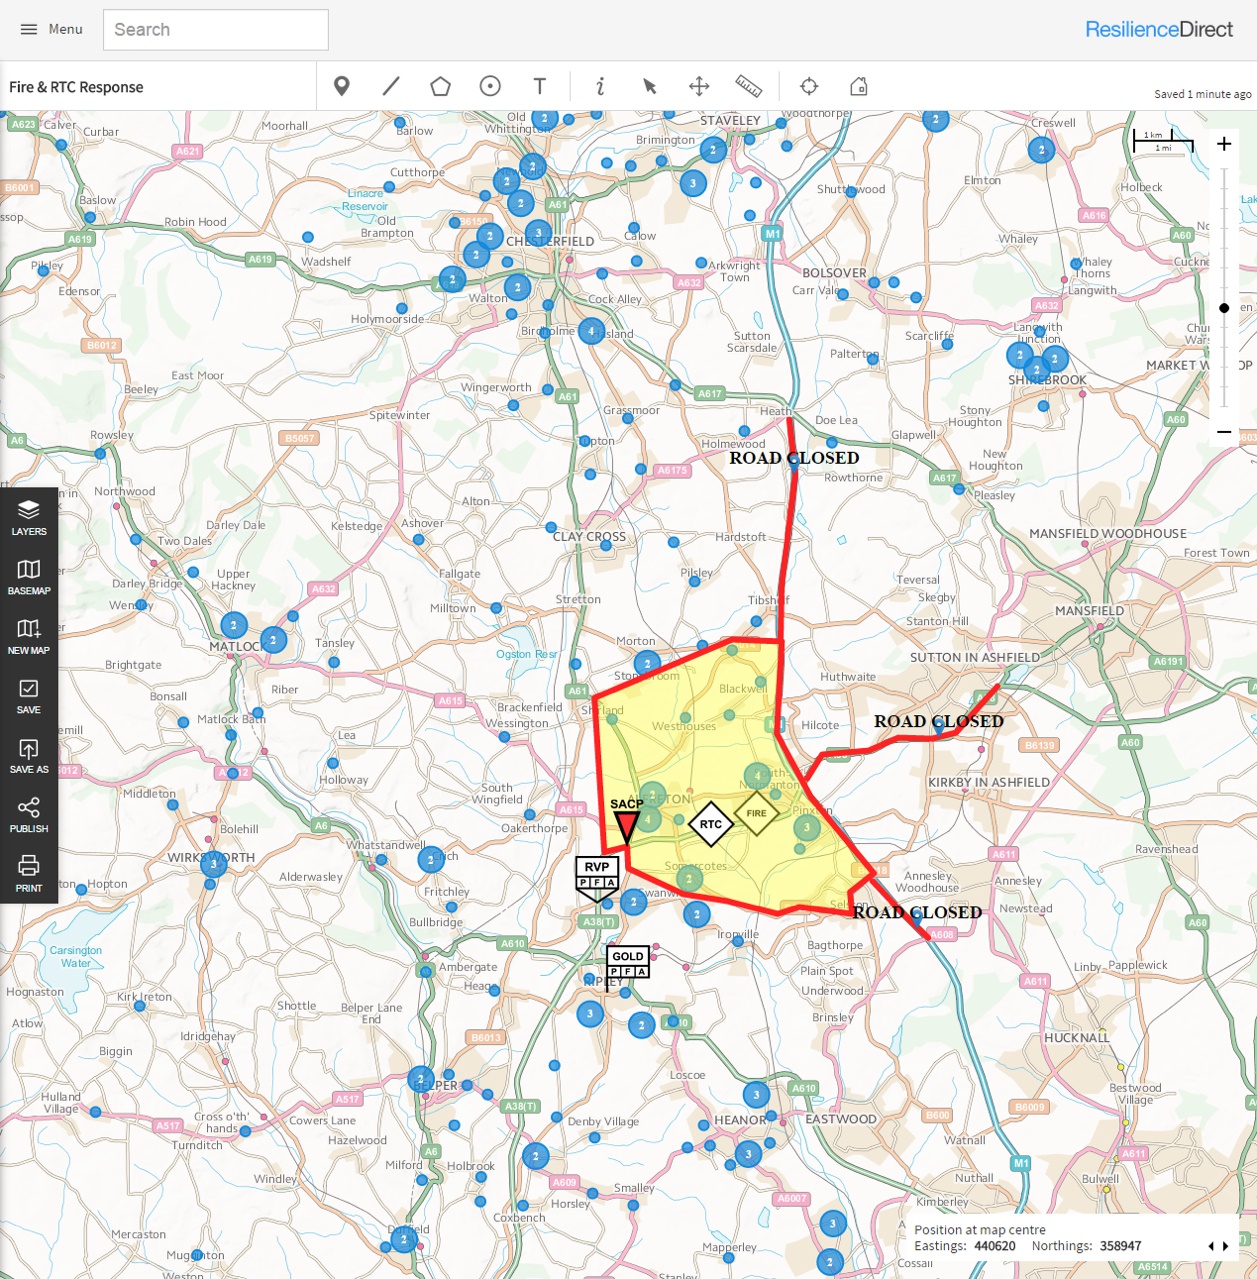The height and width of the screenshot is (1280, 1257).
Task: Create a New Map
Action: point(29,636)
